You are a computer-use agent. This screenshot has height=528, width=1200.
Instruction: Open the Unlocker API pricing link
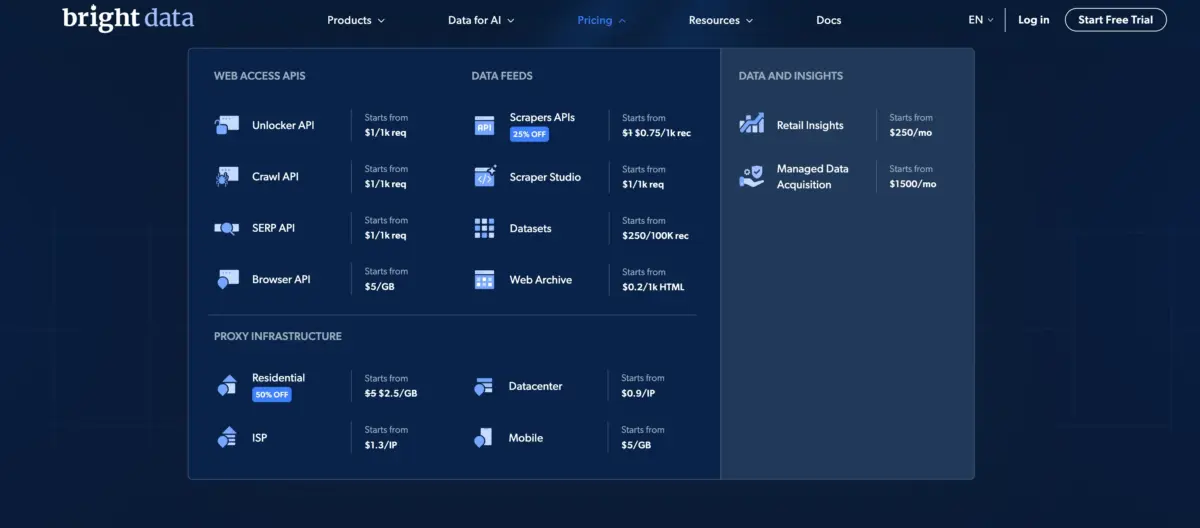click(x=283, y=125)
